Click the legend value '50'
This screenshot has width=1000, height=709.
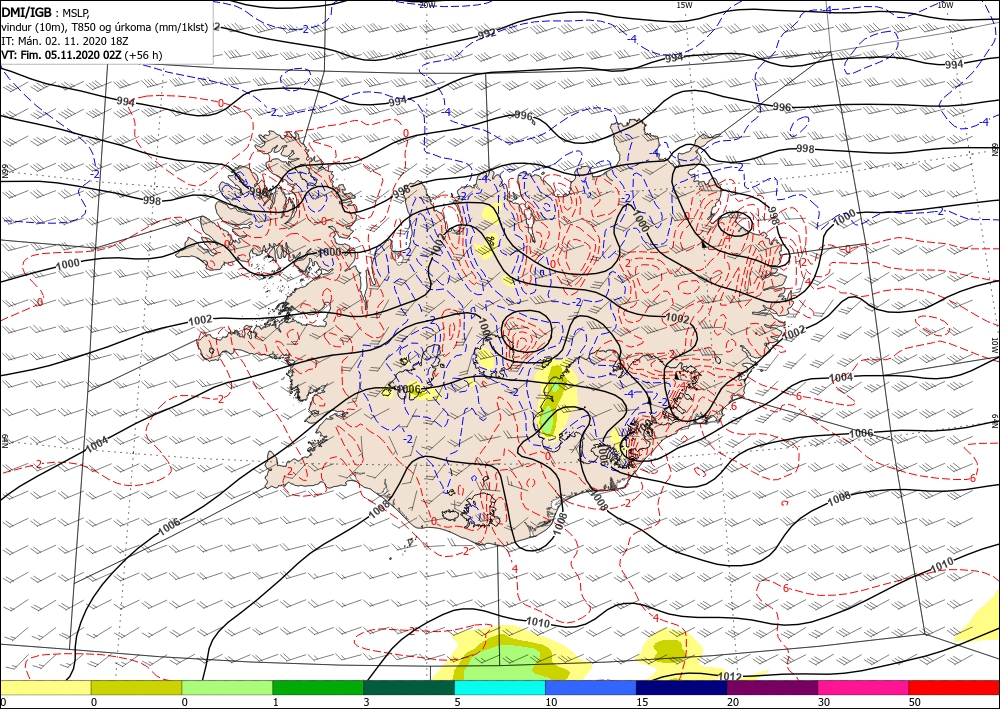[x=915, y=702]
